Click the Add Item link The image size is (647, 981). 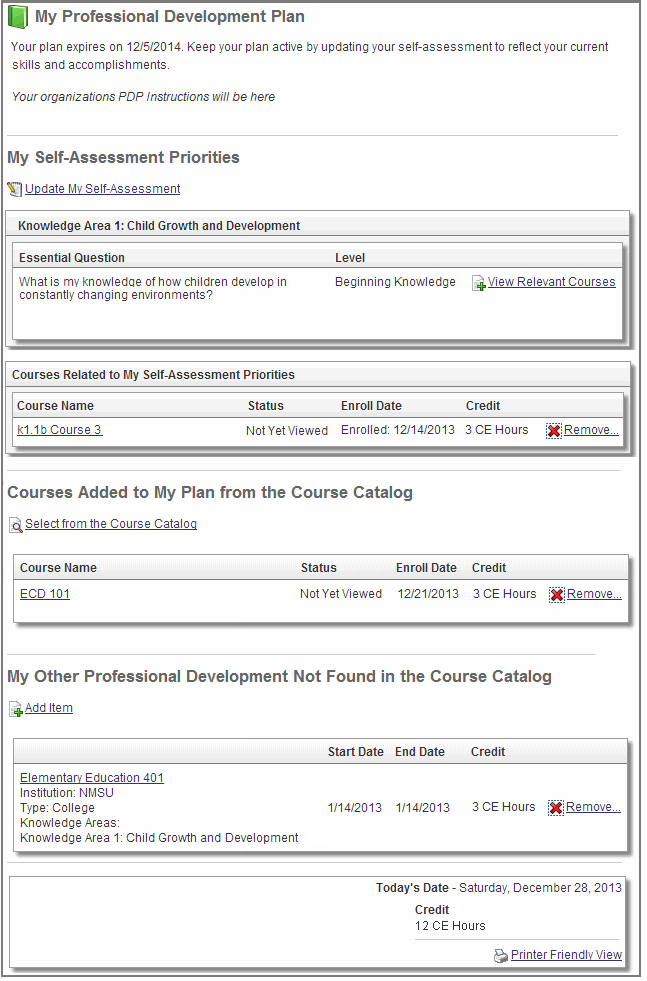pyautogui.click(x=49, y=708)
